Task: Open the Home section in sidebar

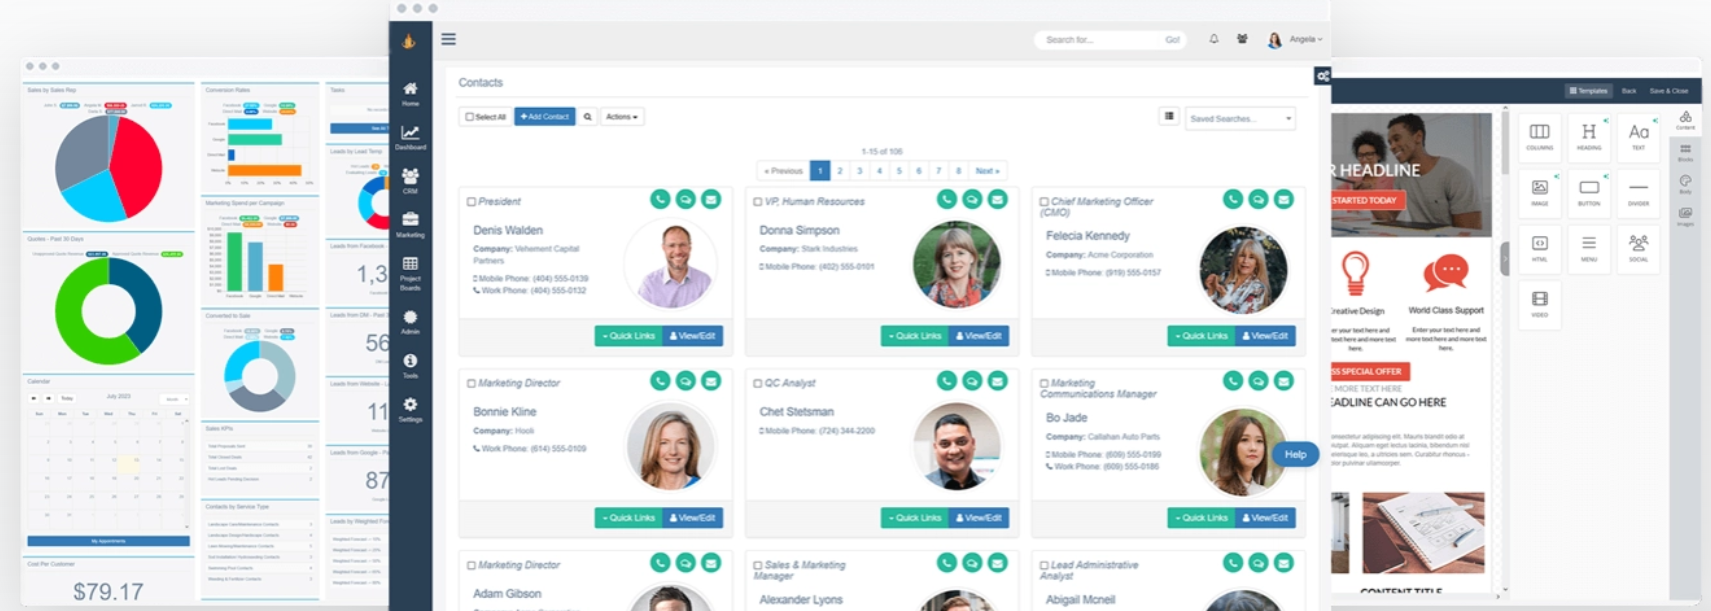Action: tap(410, 93)
